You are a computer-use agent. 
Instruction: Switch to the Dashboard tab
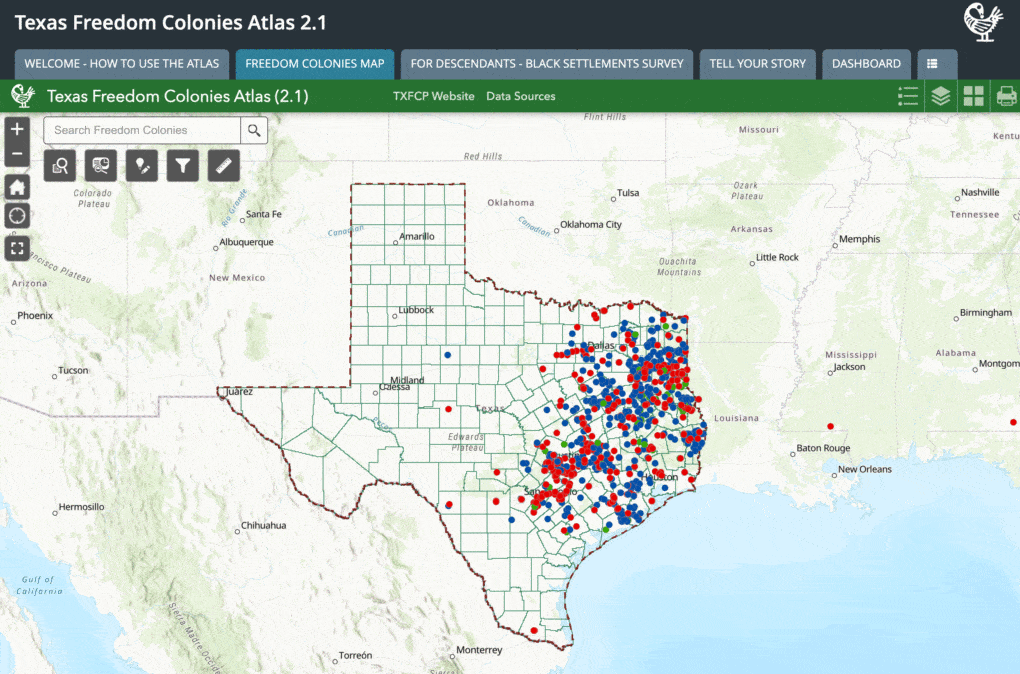pyautogui.click(x=866, y=64)
